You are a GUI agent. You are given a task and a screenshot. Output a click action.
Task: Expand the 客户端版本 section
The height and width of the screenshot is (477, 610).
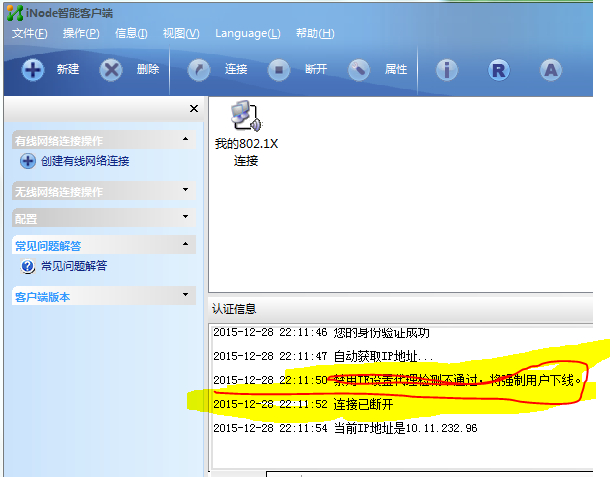point(186,295)
